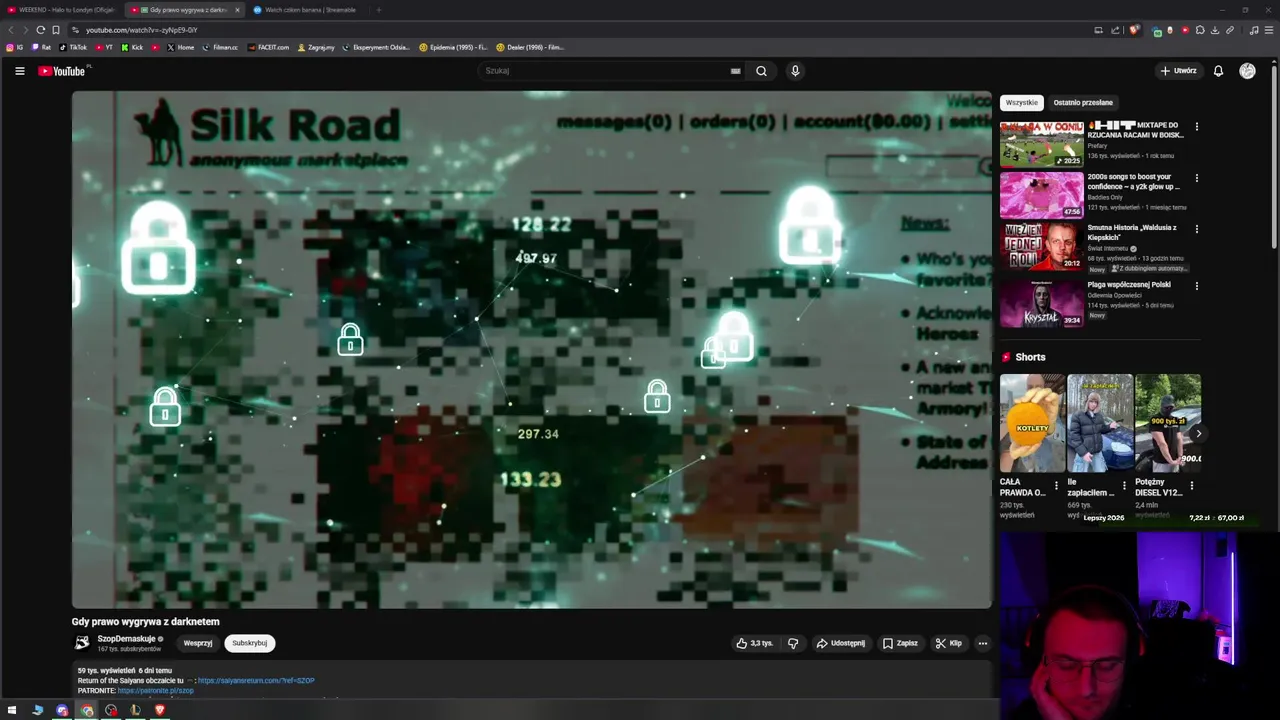
Task: Open the SzopDemaskuje channel name
Action: tap(126, 638)
